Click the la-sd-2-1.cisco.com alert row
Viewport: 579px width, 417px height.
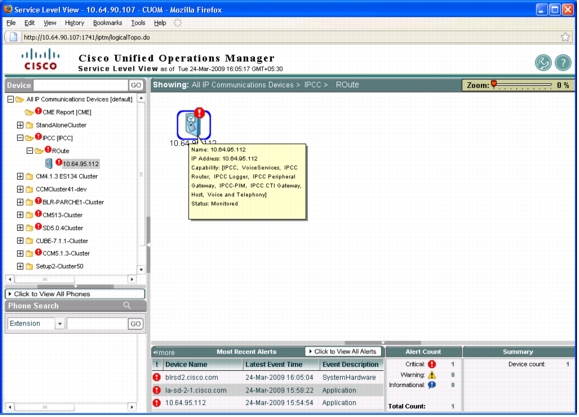pos(268,390)
